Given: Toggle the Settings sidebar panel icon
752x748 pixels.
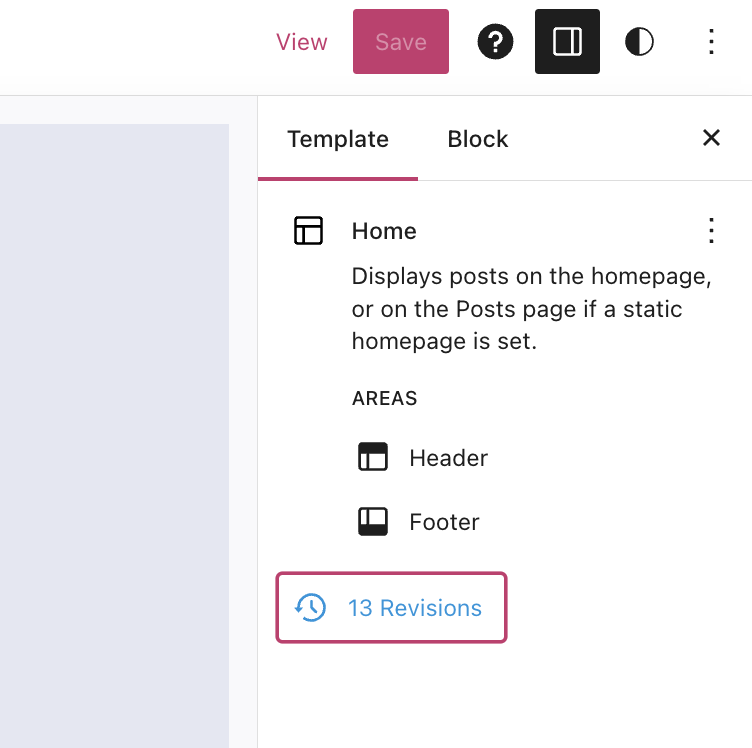Looking at the screenshot, I should [x=567, y=42].
